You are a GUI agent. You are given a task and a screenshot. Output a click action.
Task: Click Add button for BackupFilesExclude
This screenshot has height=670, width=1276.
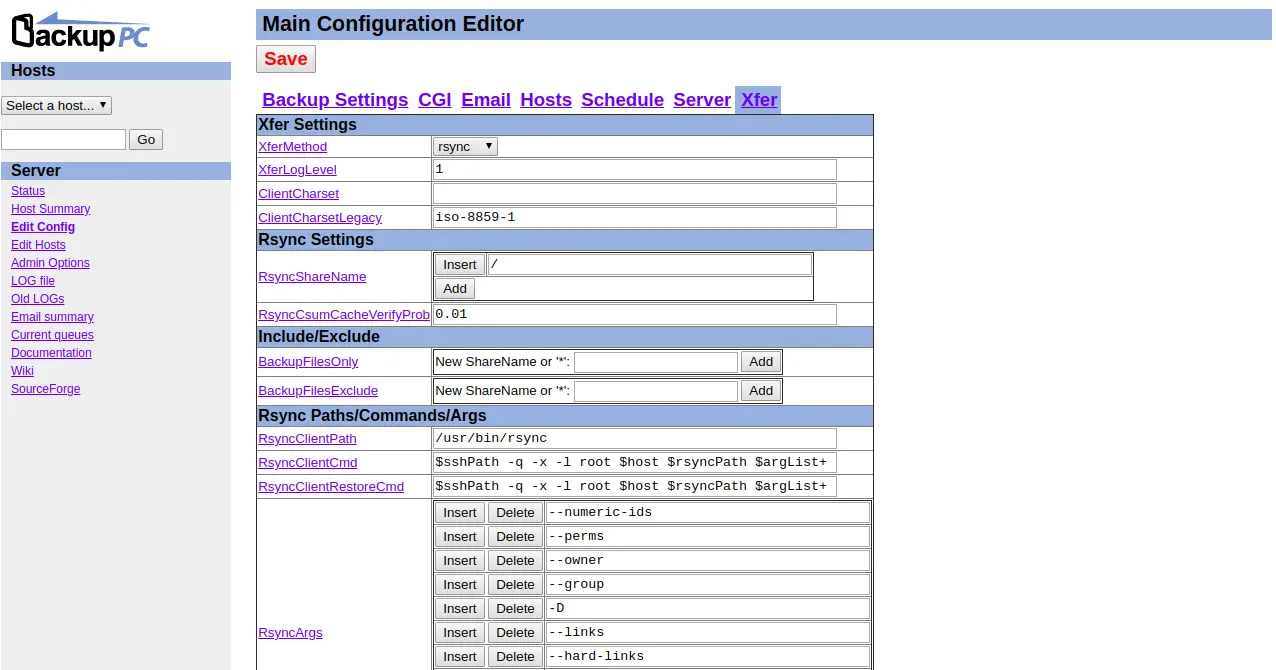click(761, 391)
